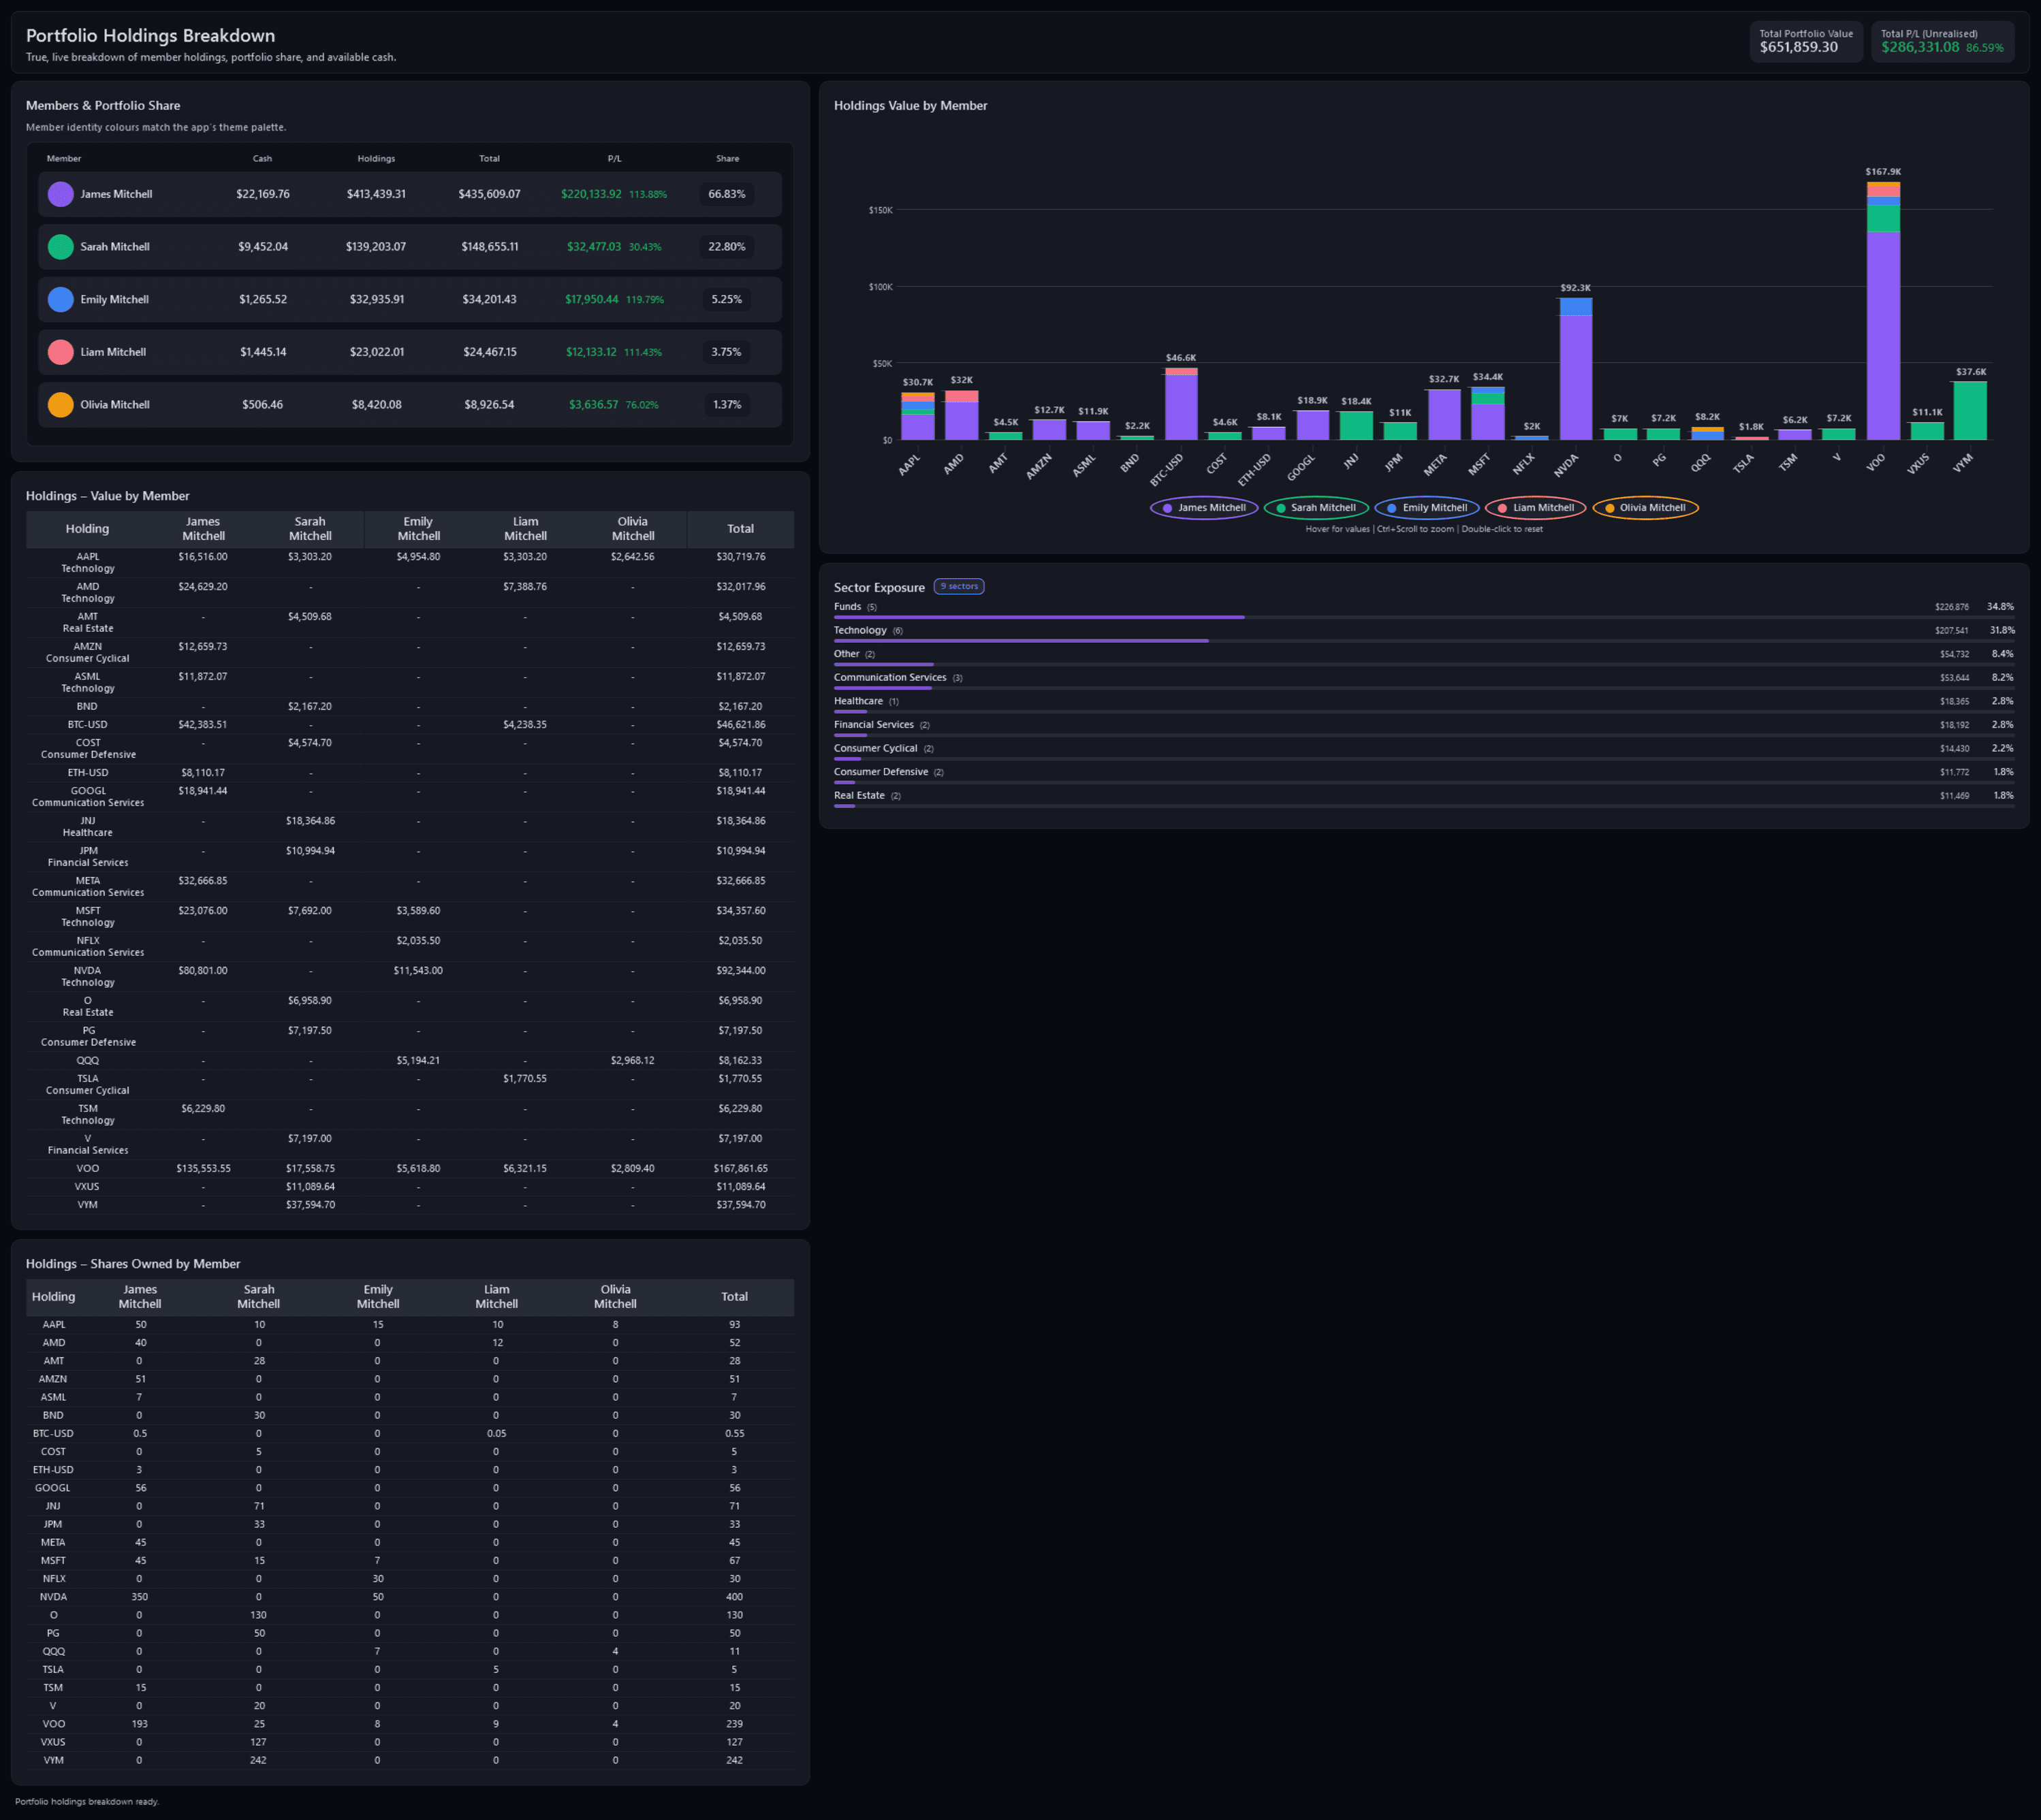The image size is (2041, 1820).
Task: Click 'Portfolio holdings breakdown ready.' status text
Action: tap(87, 1802)
